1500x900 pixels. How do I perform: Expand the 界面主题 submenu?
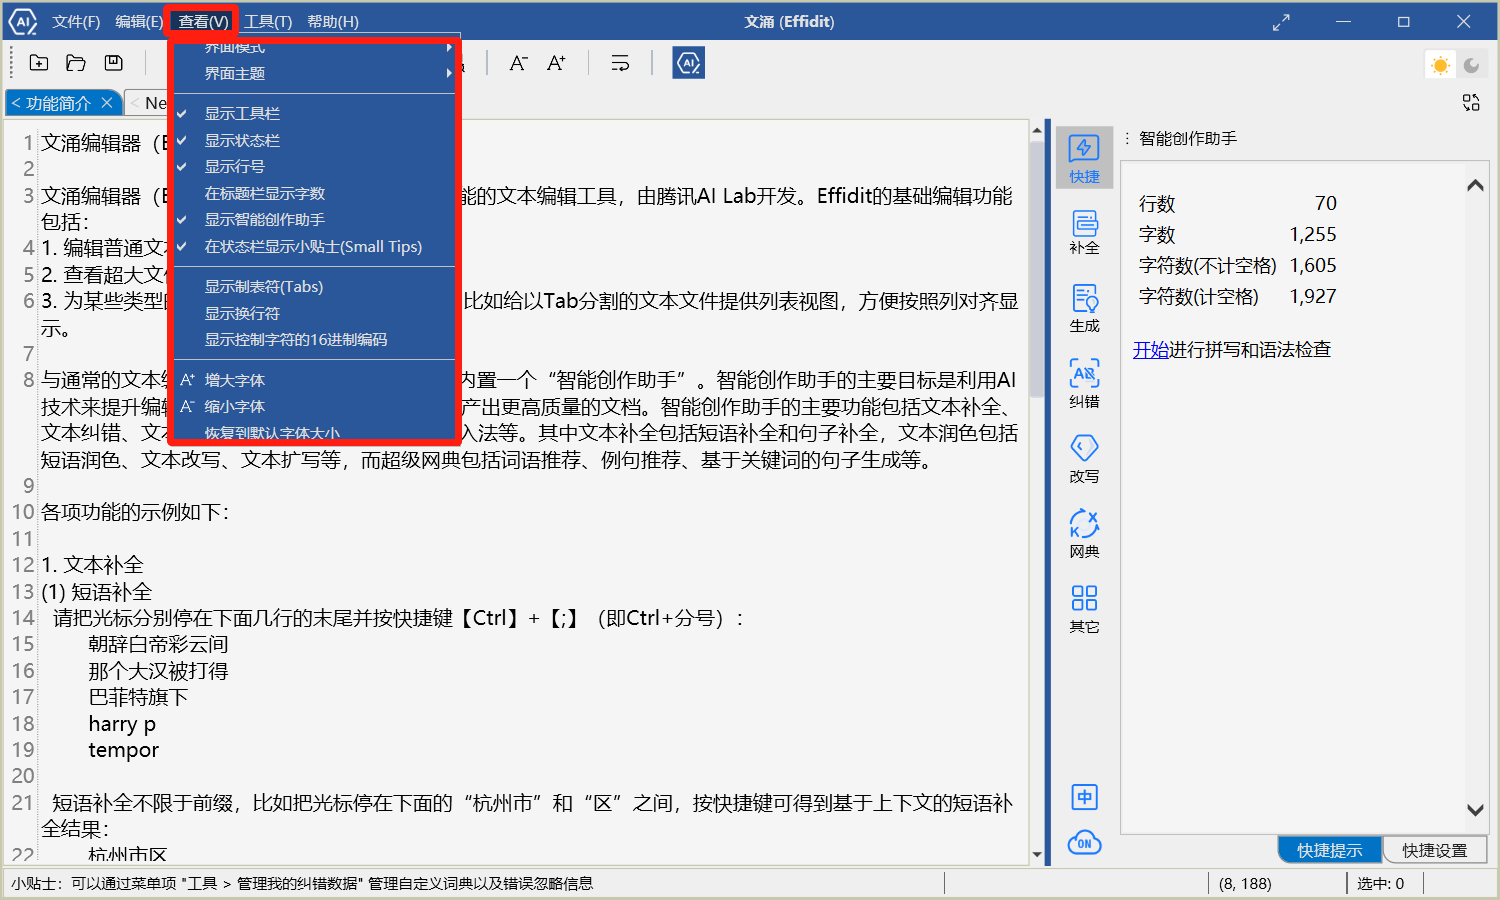pos(314,73)
